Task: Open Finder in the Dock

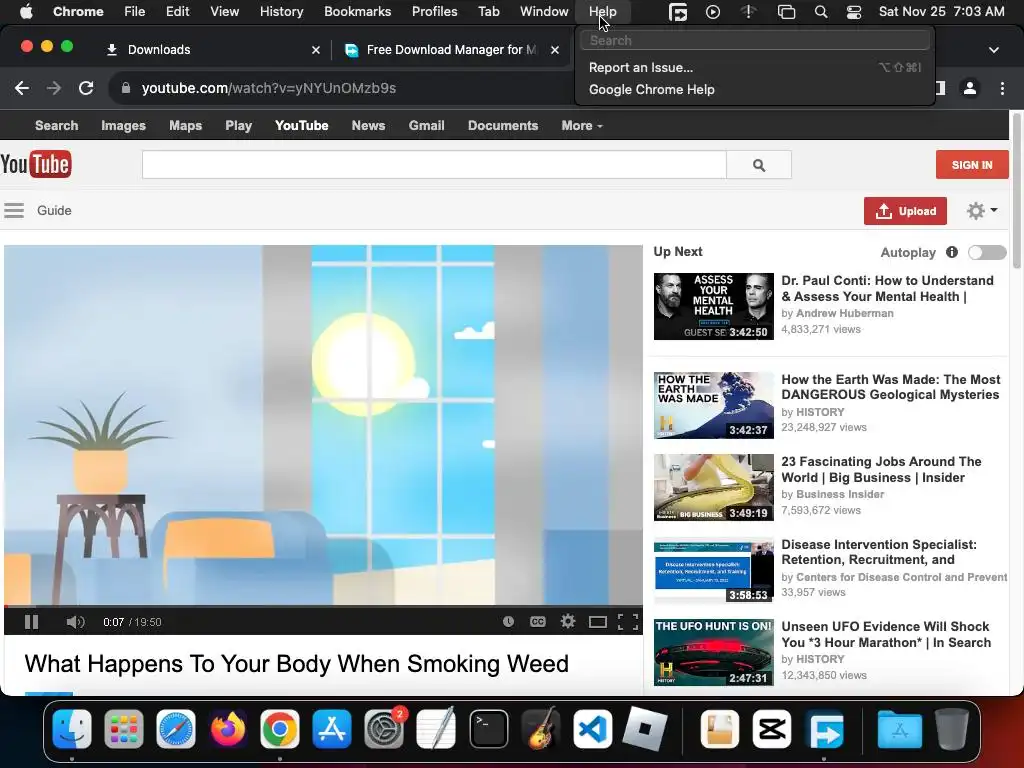Action: point(72,729)
